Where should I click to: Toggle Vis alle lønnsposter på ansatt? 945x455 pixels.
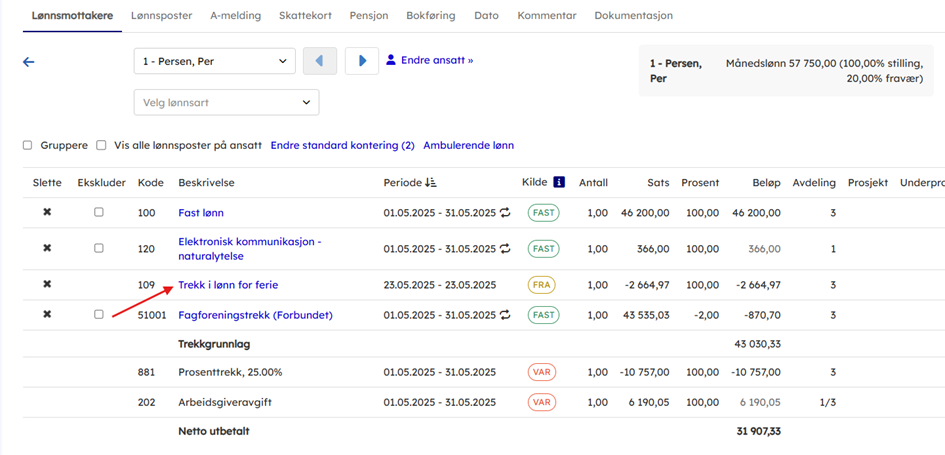click(x=101, y=146)
